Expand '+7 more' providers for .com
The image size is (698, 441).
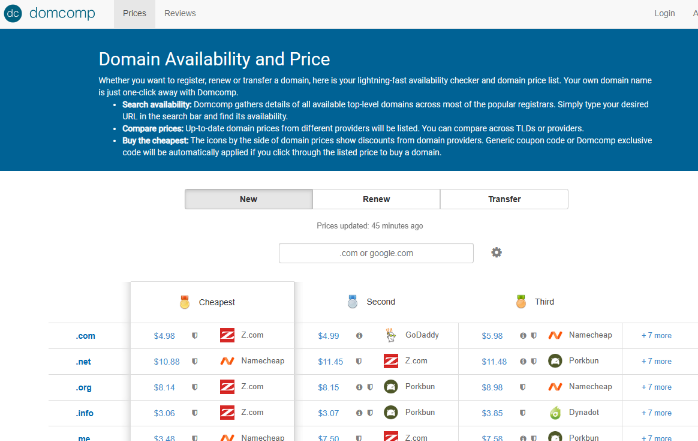point(656,336)
